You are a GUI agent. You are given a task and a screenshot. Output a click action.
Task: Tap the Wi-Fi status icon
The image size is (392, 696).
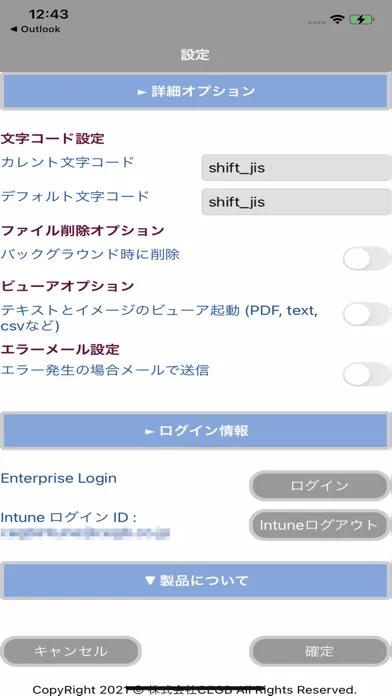click(x=337, y=20)
